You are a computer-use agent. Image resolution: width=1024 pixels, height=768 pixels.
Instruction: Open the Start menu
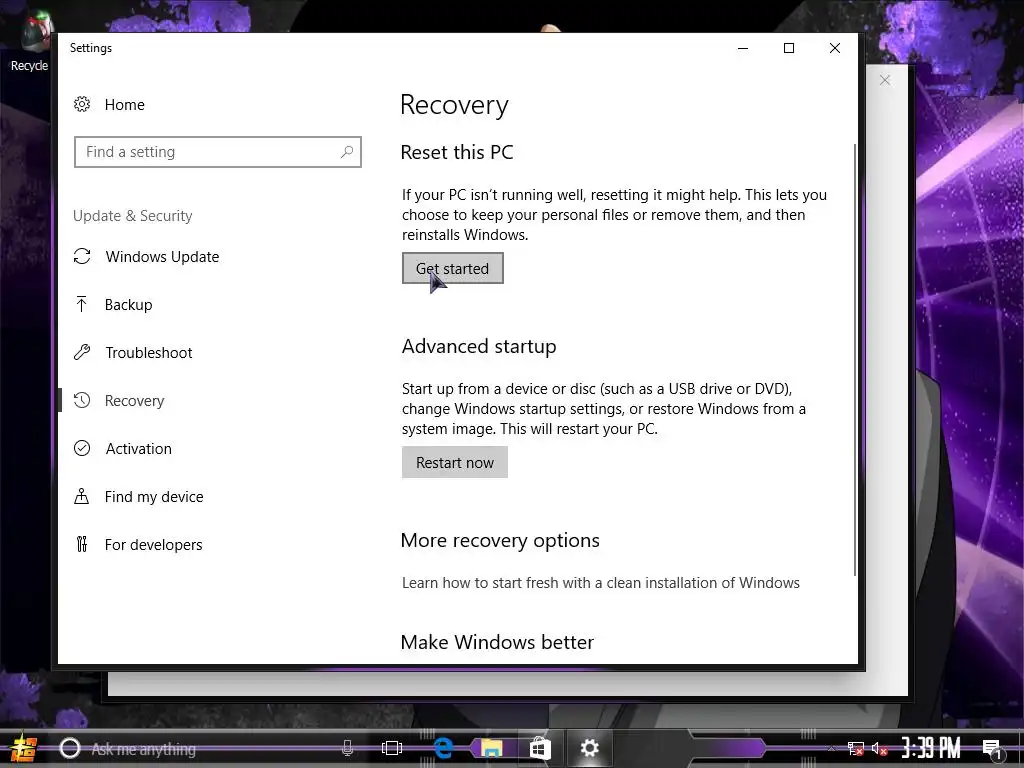pyautogui.click(x=24, y=748)
